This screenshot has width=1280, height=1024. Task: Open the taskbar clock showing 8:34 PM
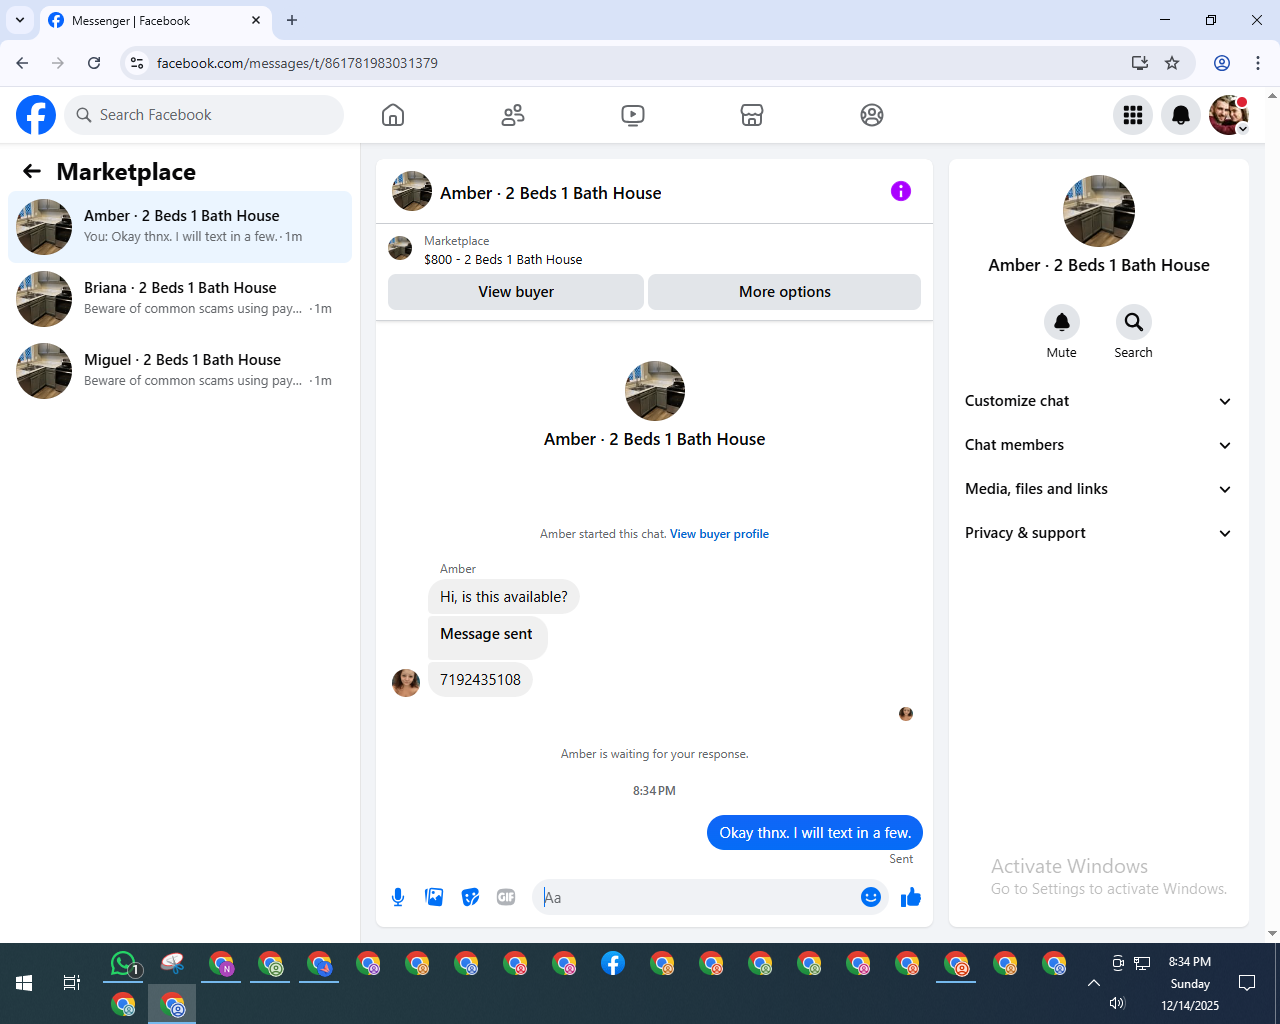pyautogui.click(x=1190, y=983)
